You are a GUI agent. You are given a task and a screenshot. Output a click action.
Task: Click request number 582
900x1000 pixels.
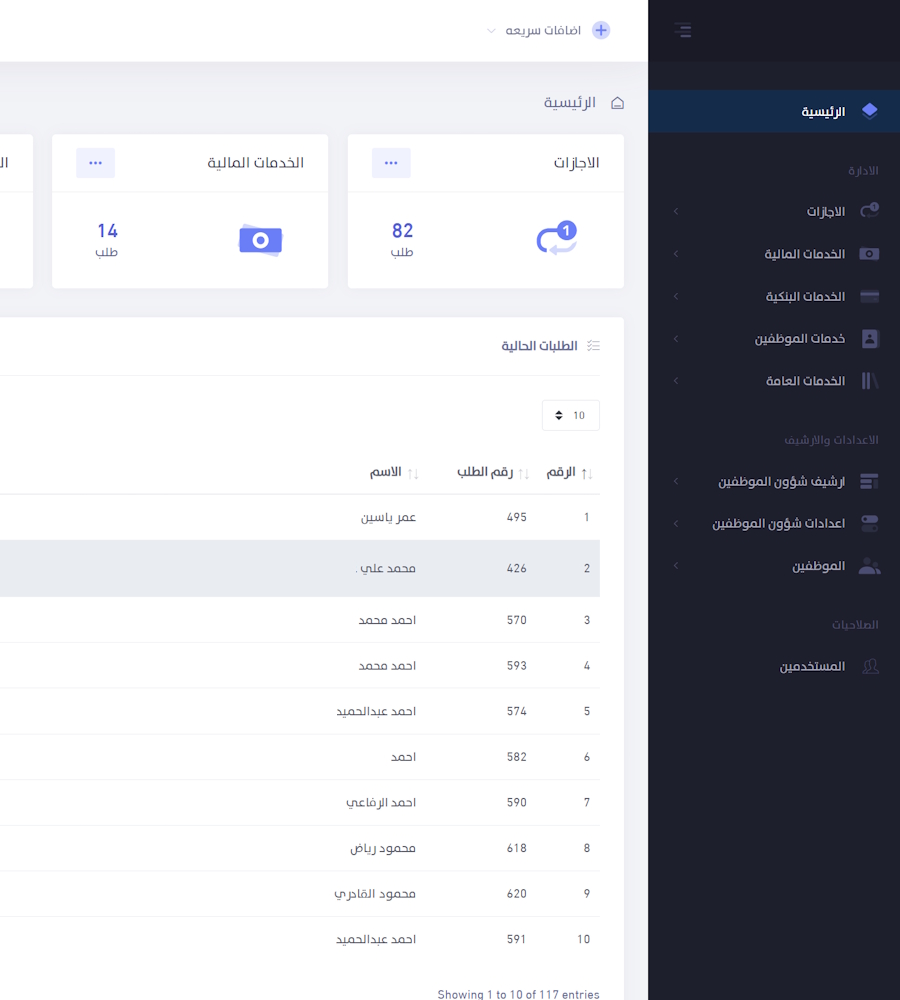coord(517,757)
